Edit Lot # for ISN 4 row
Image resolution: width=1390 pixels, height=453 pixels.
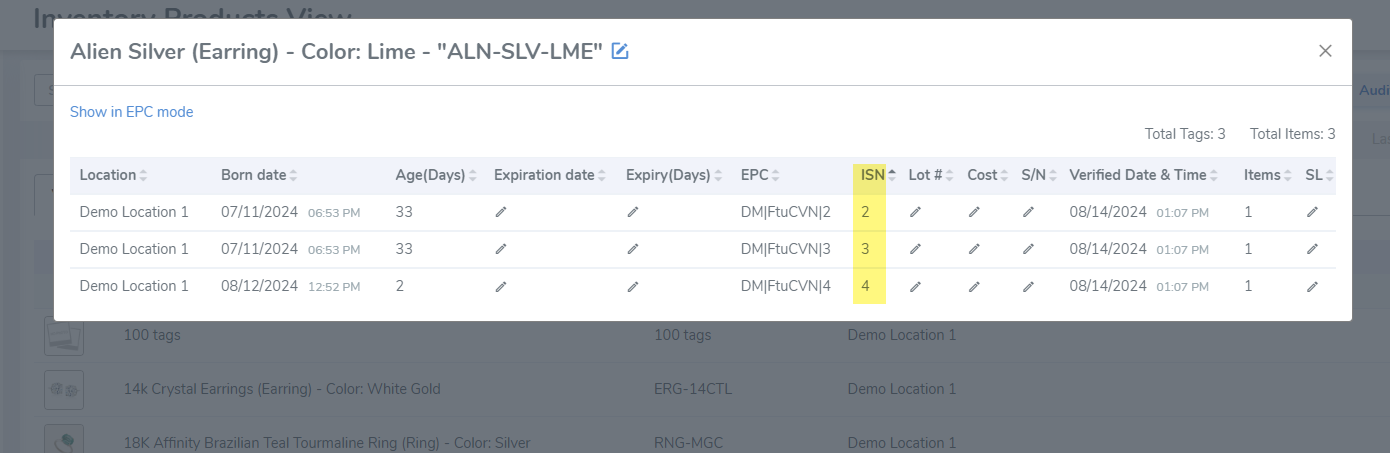coord(915,286)
